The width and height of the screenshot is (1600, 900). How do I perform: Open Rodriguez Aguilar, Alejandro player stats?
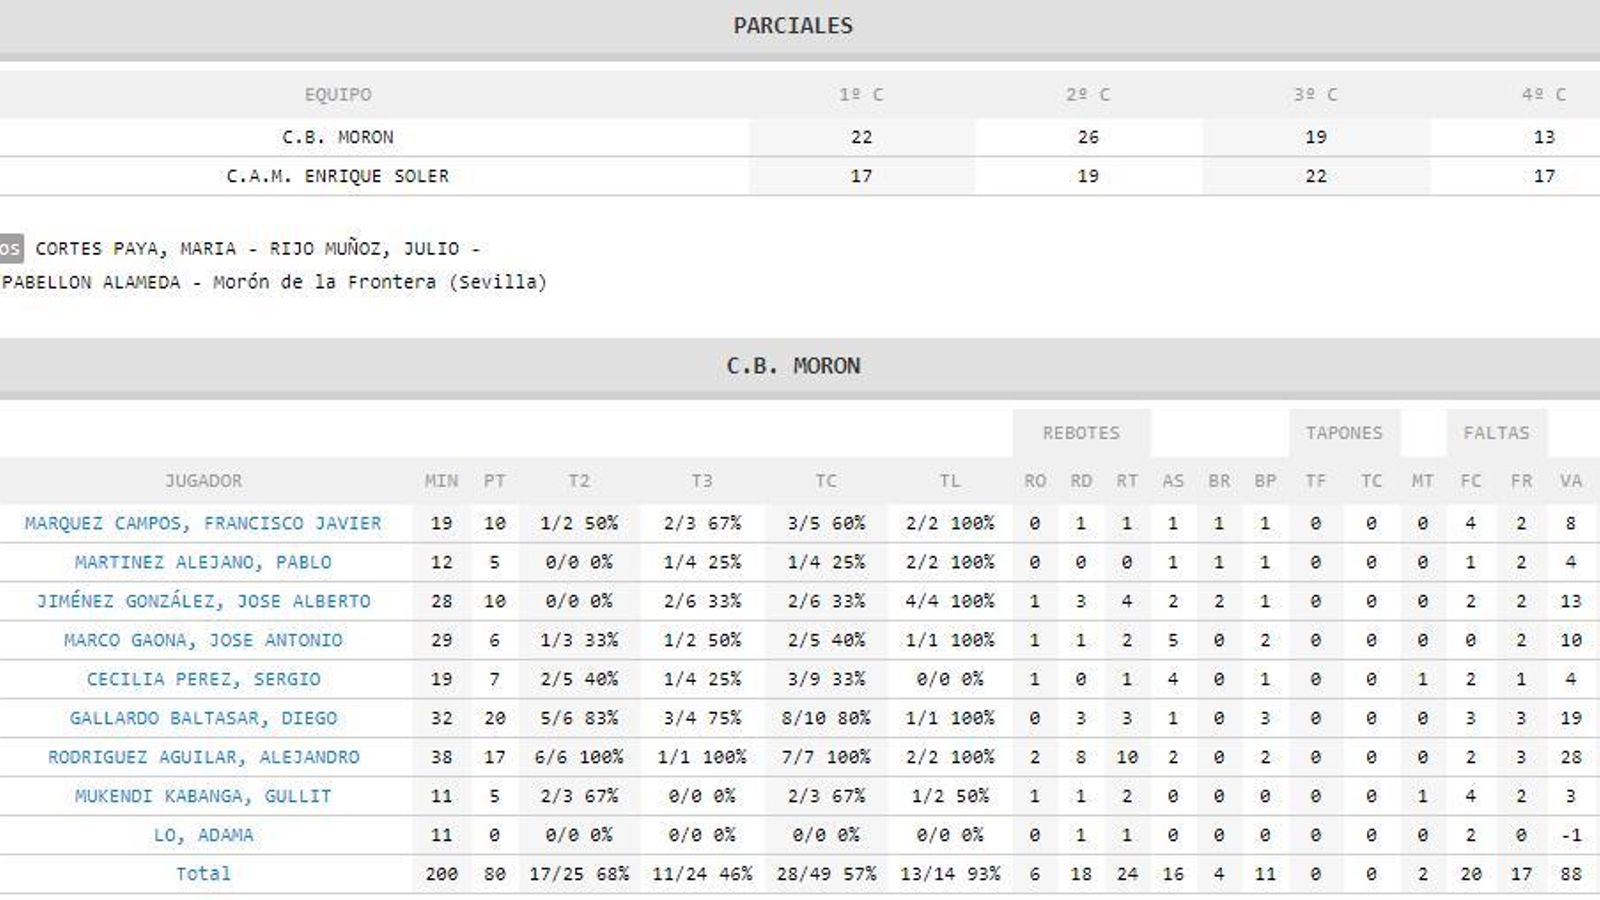203,757
